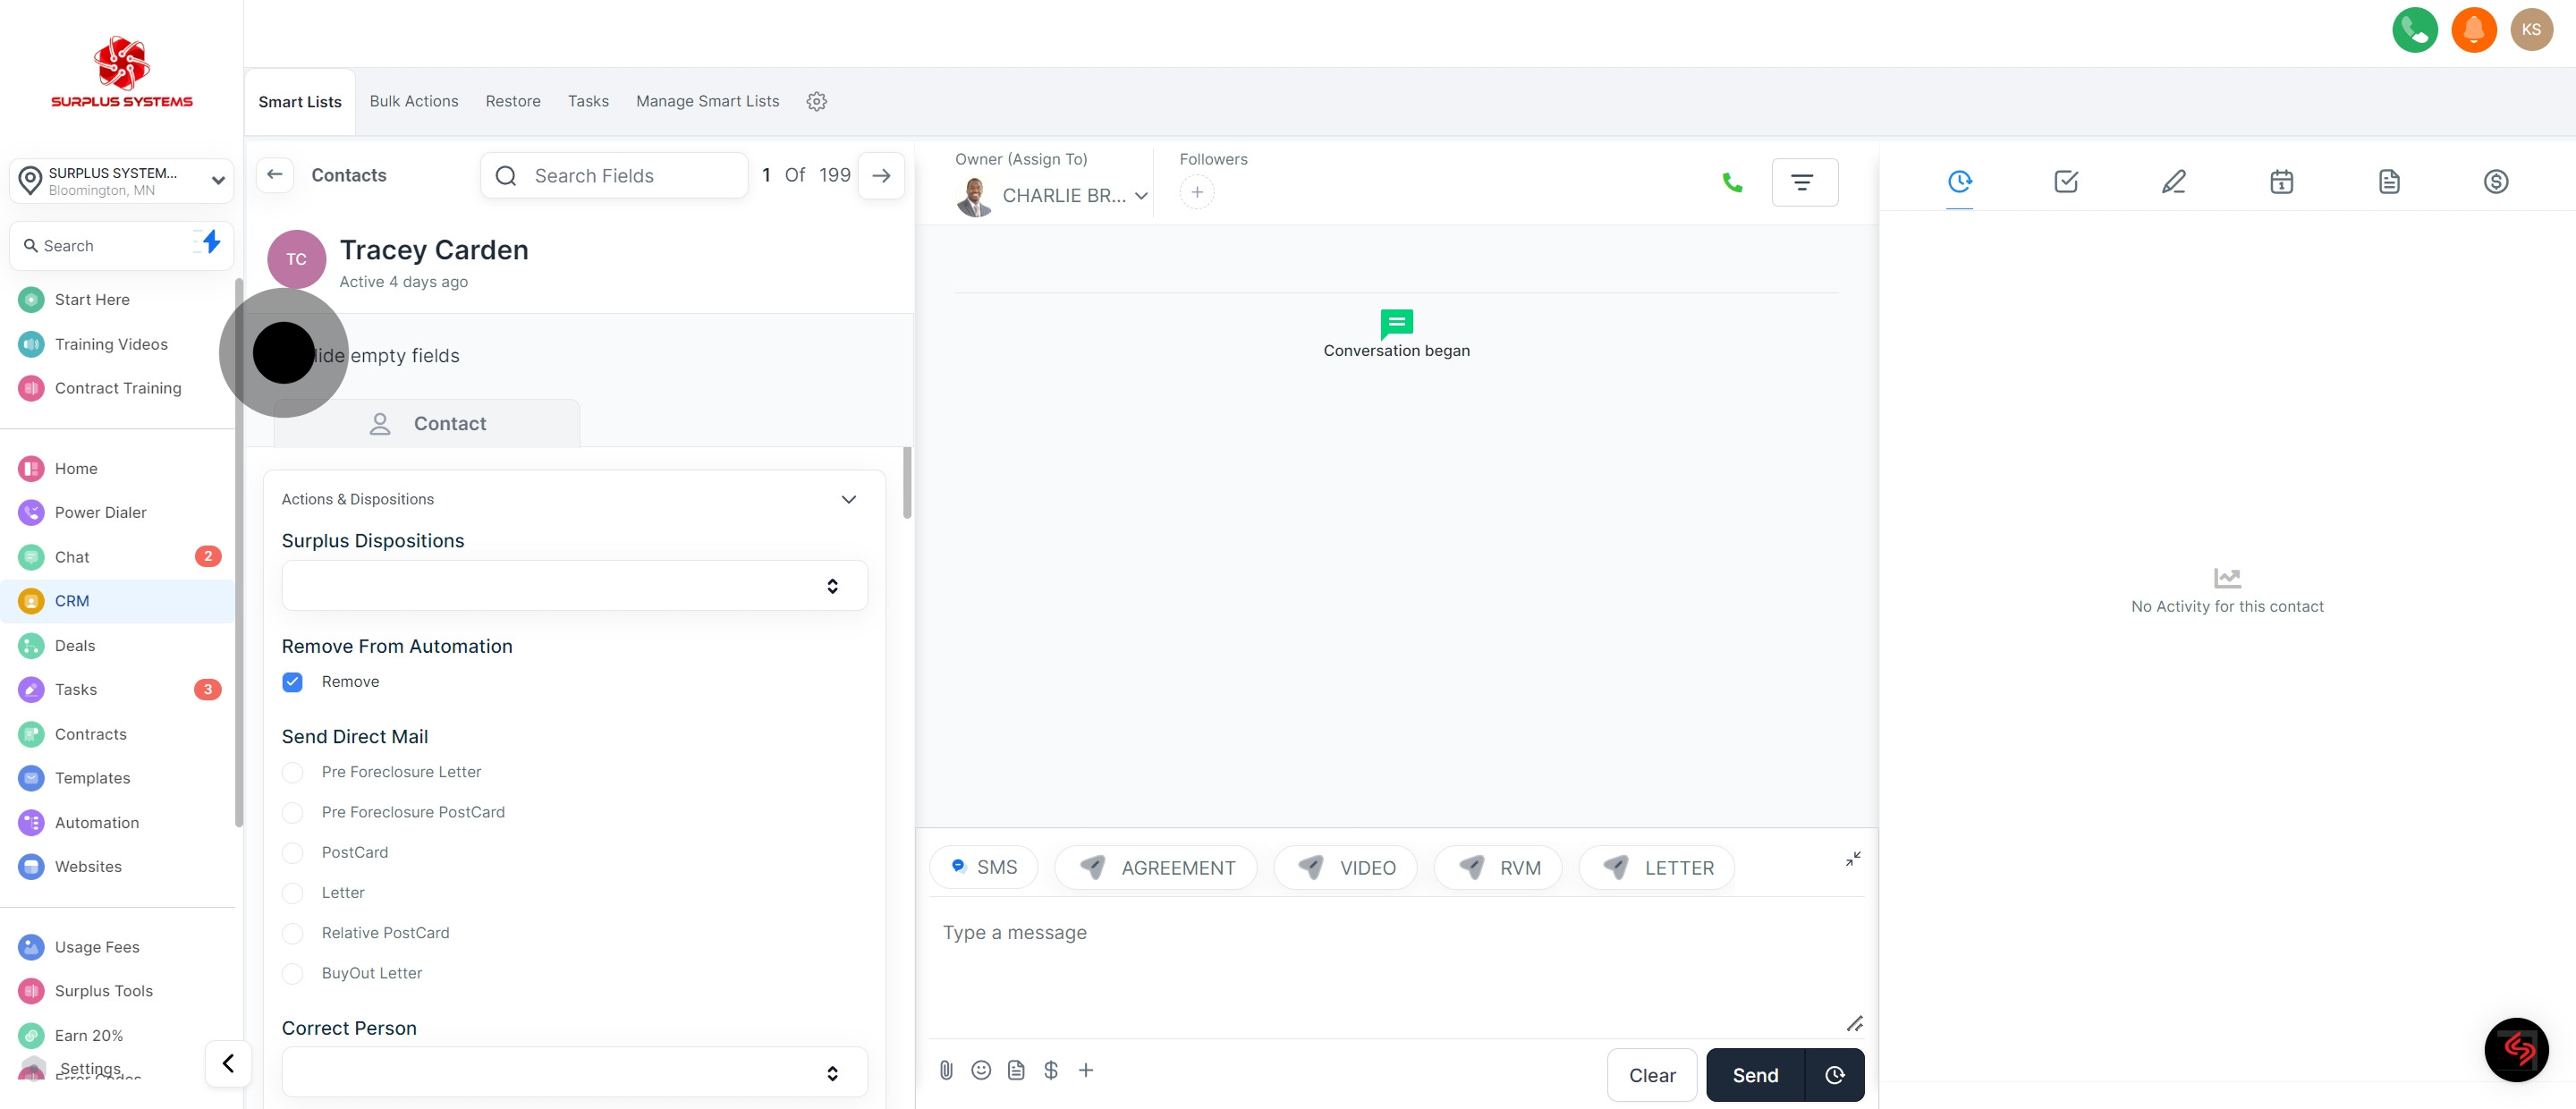2576x1109 pixels.
Task: Open the emoji picker icon
Action: [981, 1070]
